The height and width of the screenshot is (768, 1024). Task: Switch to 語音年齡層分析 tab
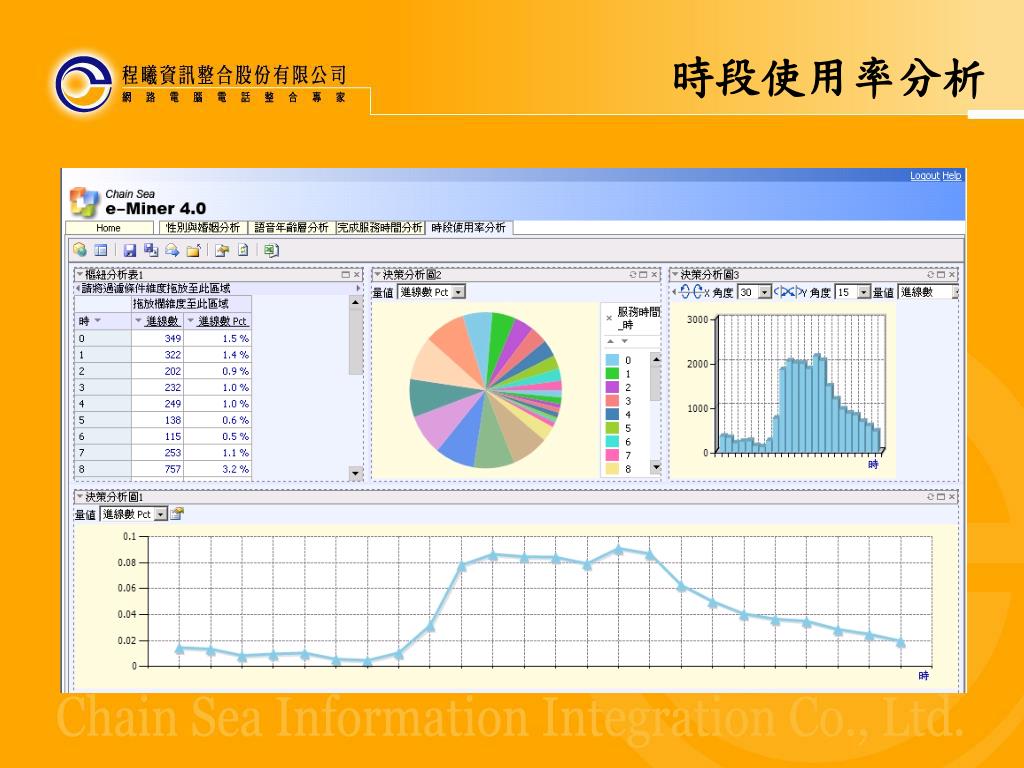[291, 227]
